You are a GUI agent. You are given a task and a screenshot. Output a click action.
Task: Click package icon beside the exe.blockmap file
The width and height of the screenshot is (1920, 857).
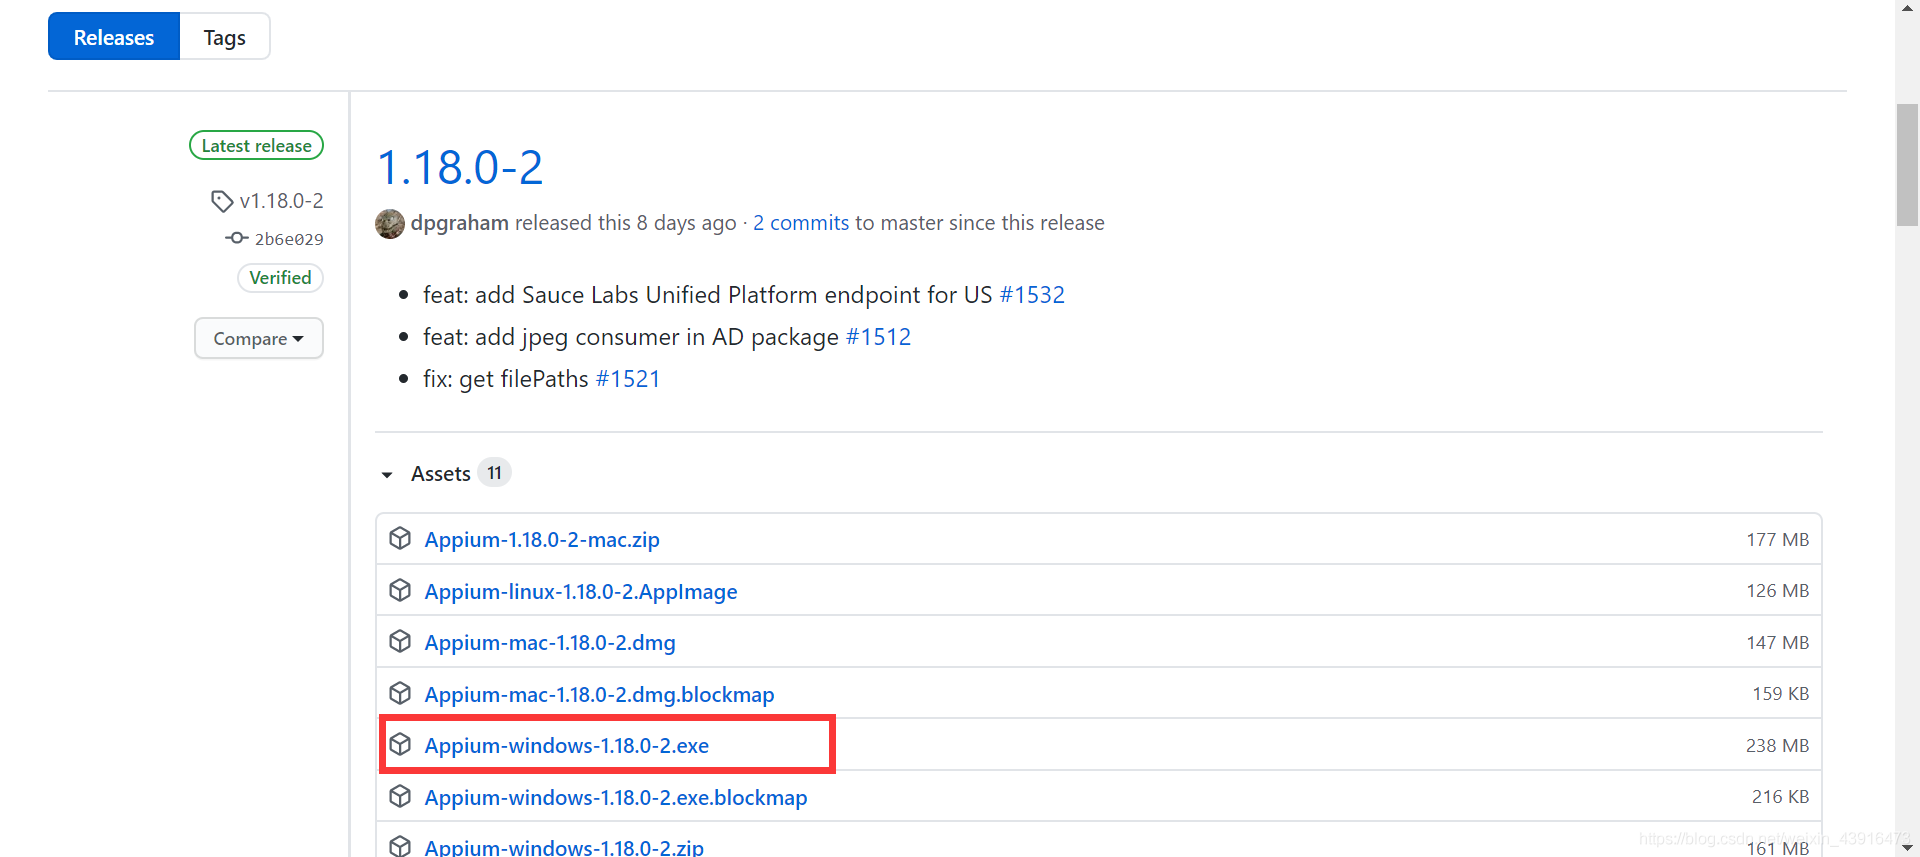400,796
